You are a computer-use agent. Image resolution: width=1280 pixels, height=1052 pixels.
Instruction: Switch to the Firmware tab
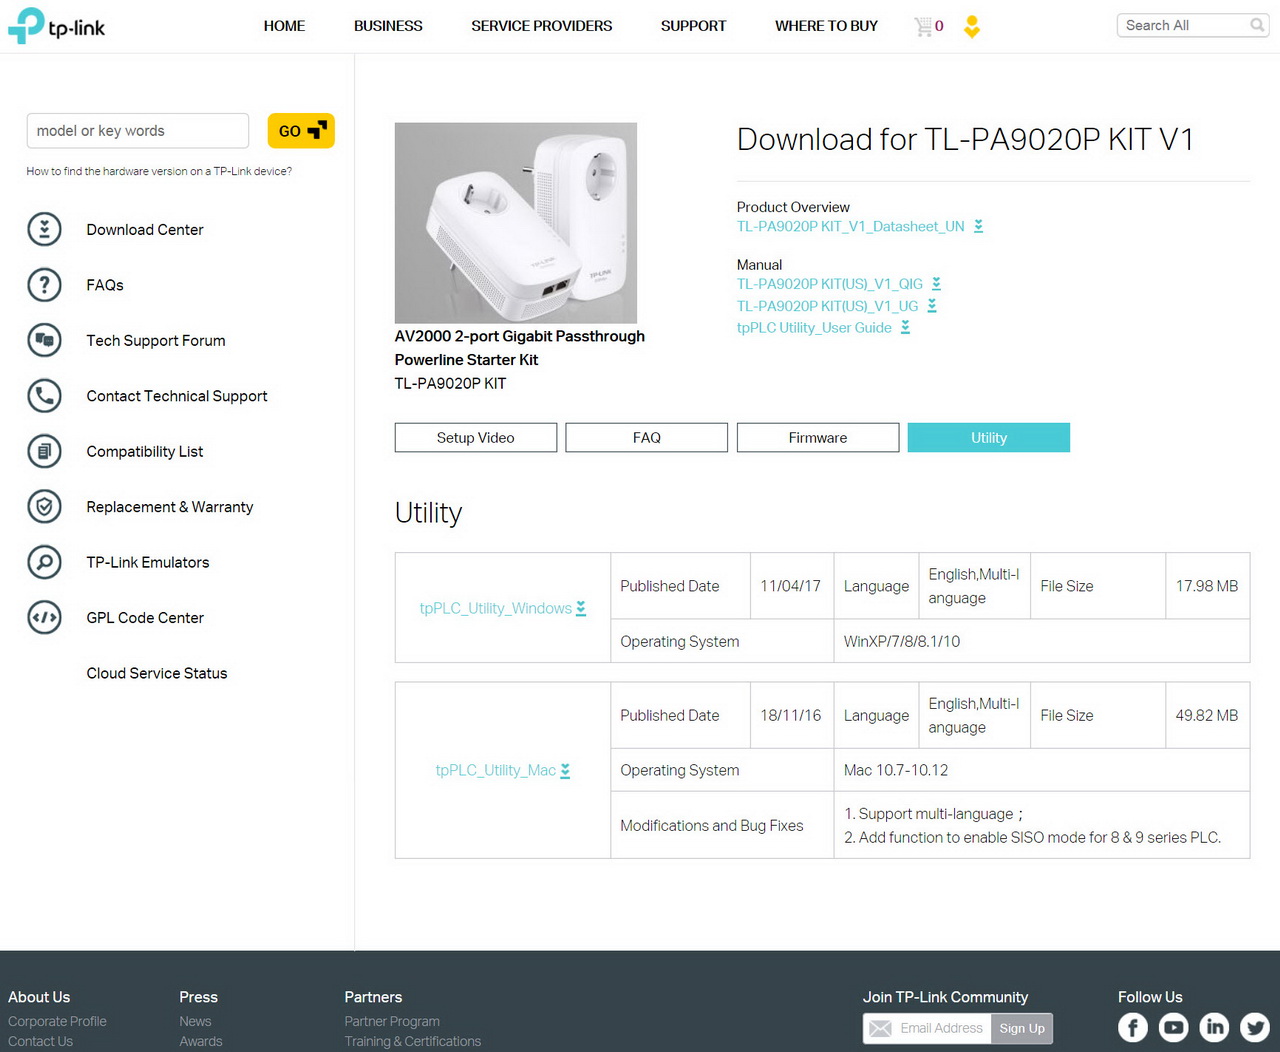coord(818,438)
